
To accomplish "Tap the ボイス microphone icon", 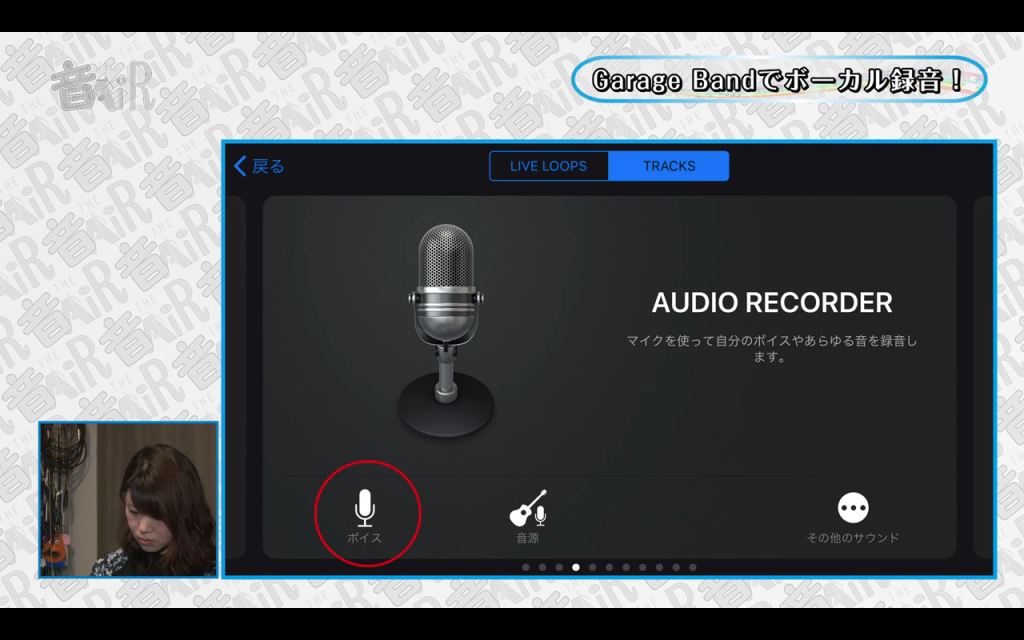I will (x=365, y=508).
